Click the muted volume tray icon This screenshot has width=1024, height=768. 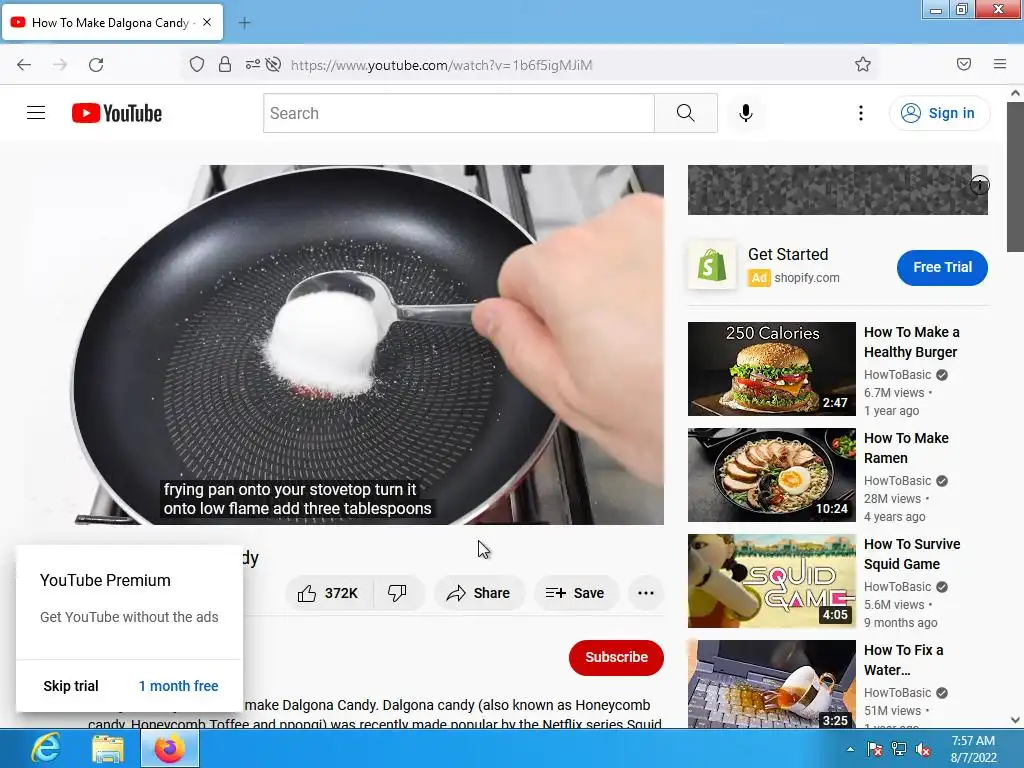[x=923, y=749]
